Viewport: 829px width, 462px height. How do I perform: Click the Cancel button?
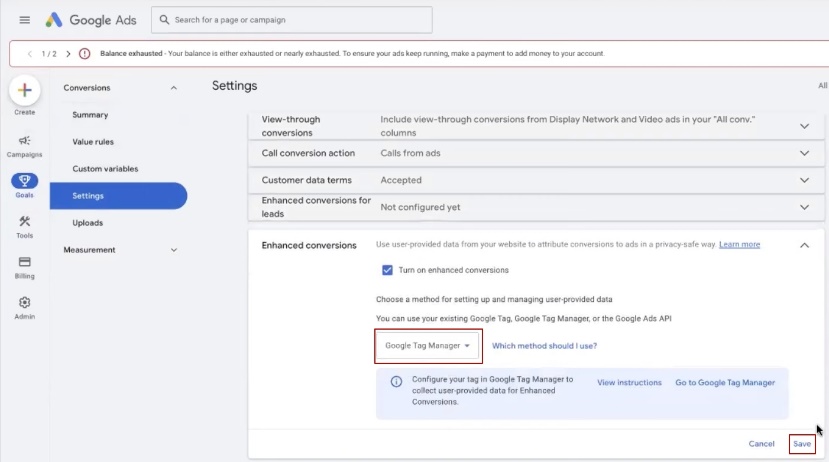761,444
